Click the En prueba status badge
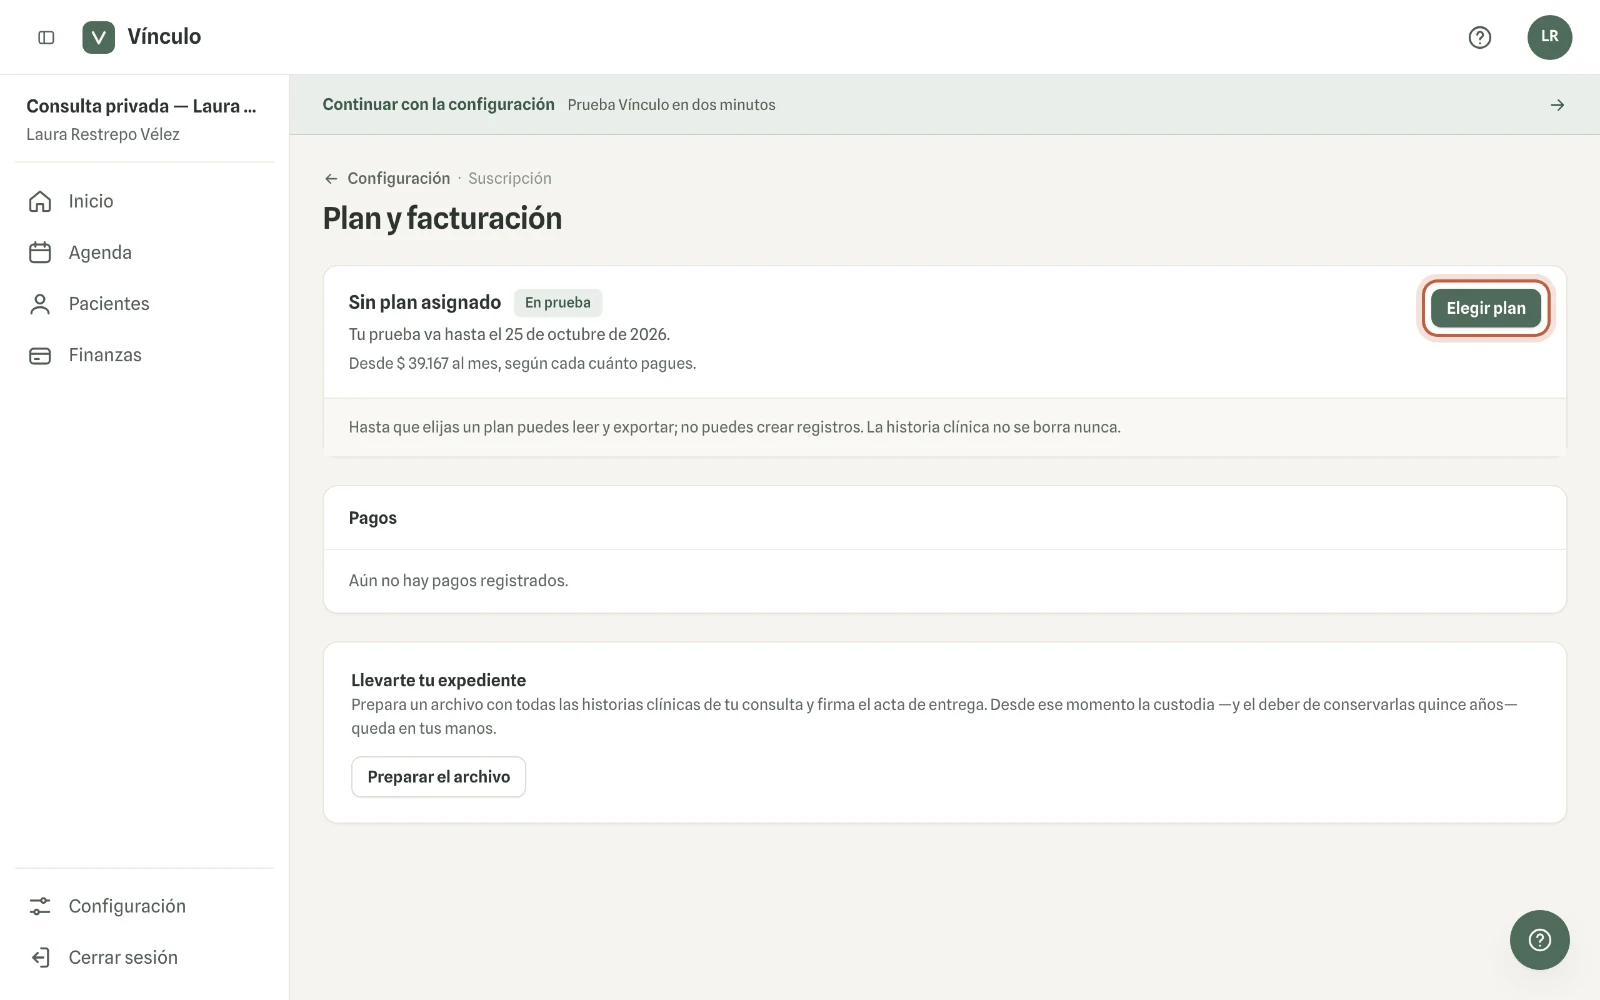Viewport: 1600px width, 1000px height. tap(558, 303)
